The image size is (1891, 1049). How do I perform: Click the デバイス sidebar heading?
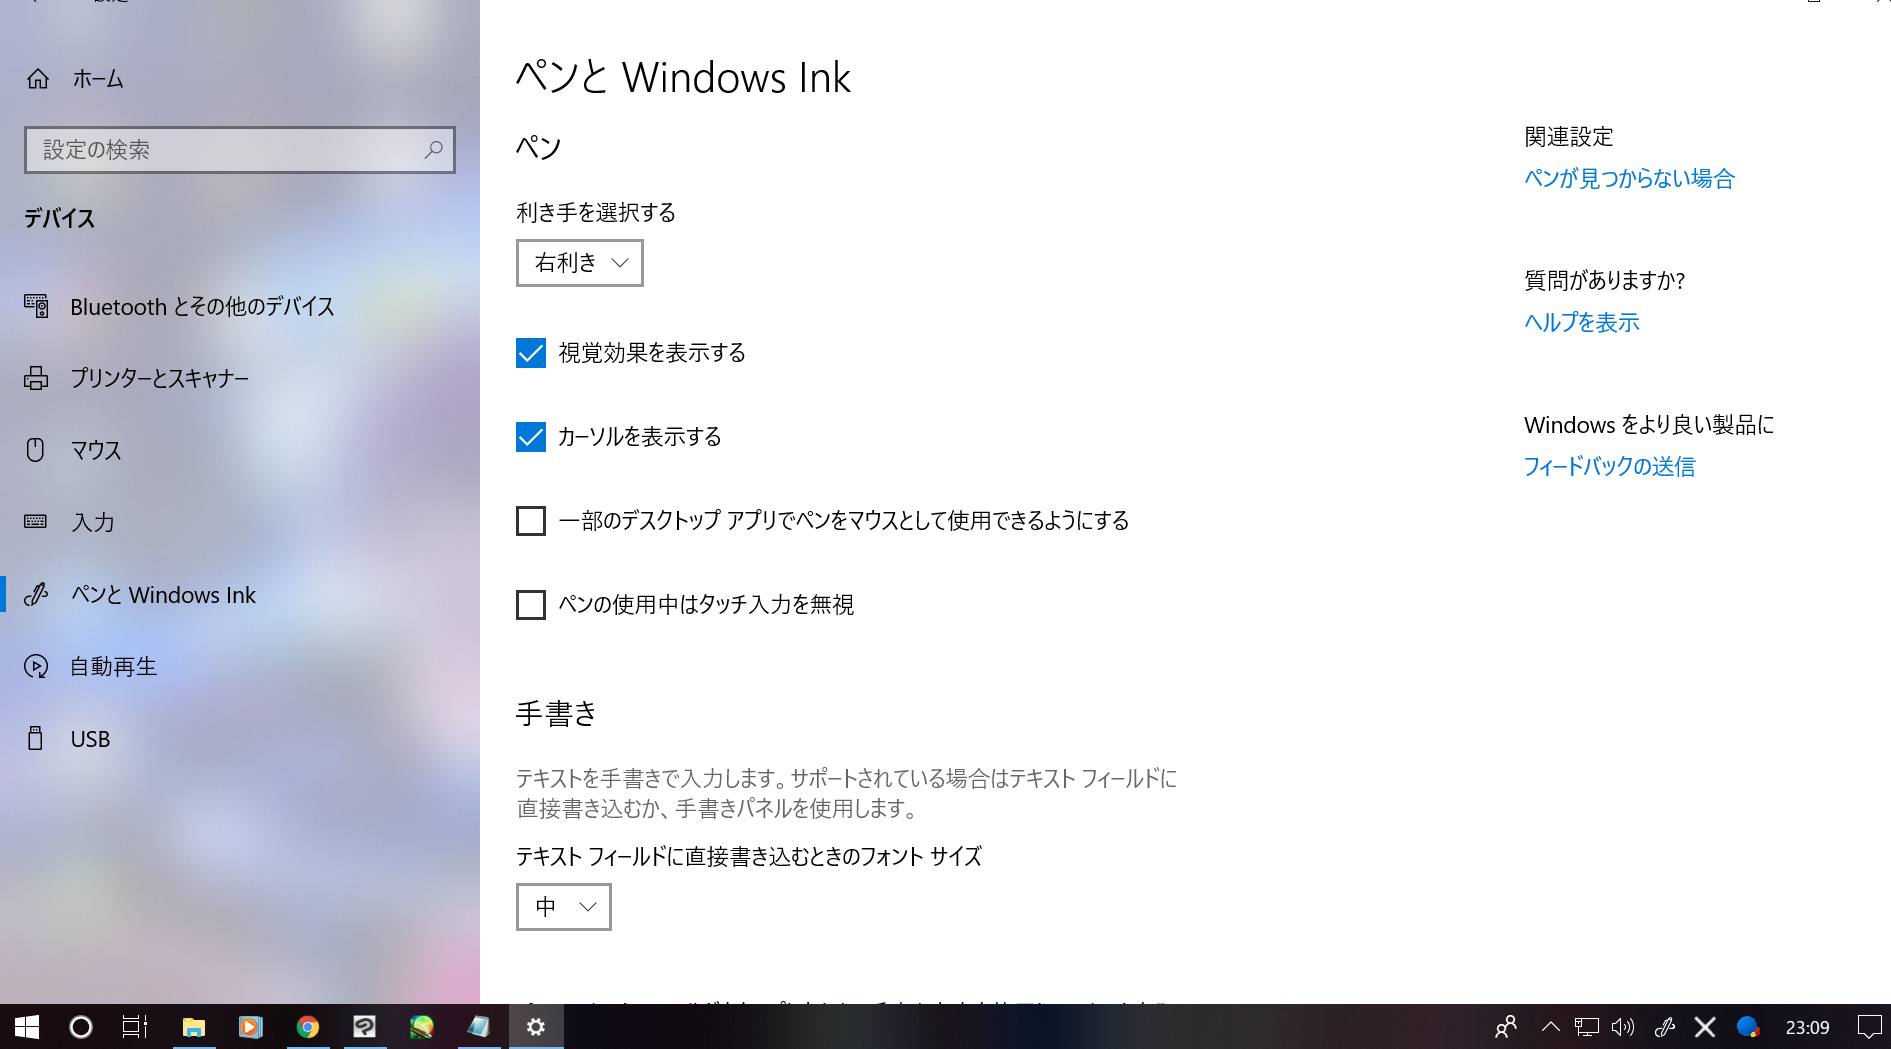tap(60, 219)
